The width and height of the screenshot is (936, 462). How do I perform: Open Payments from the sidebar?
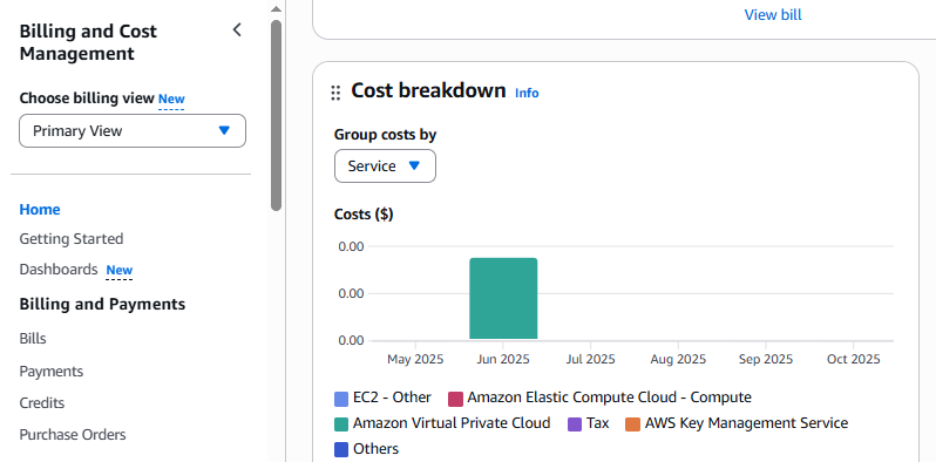click(x=51, y=371)
